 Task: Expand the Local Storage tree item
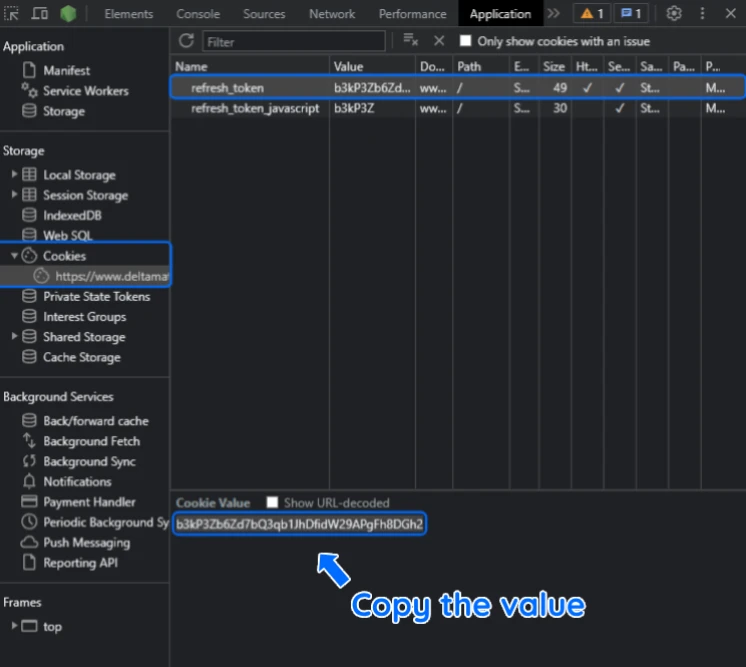pyautogui.click(x=14, y=175)
